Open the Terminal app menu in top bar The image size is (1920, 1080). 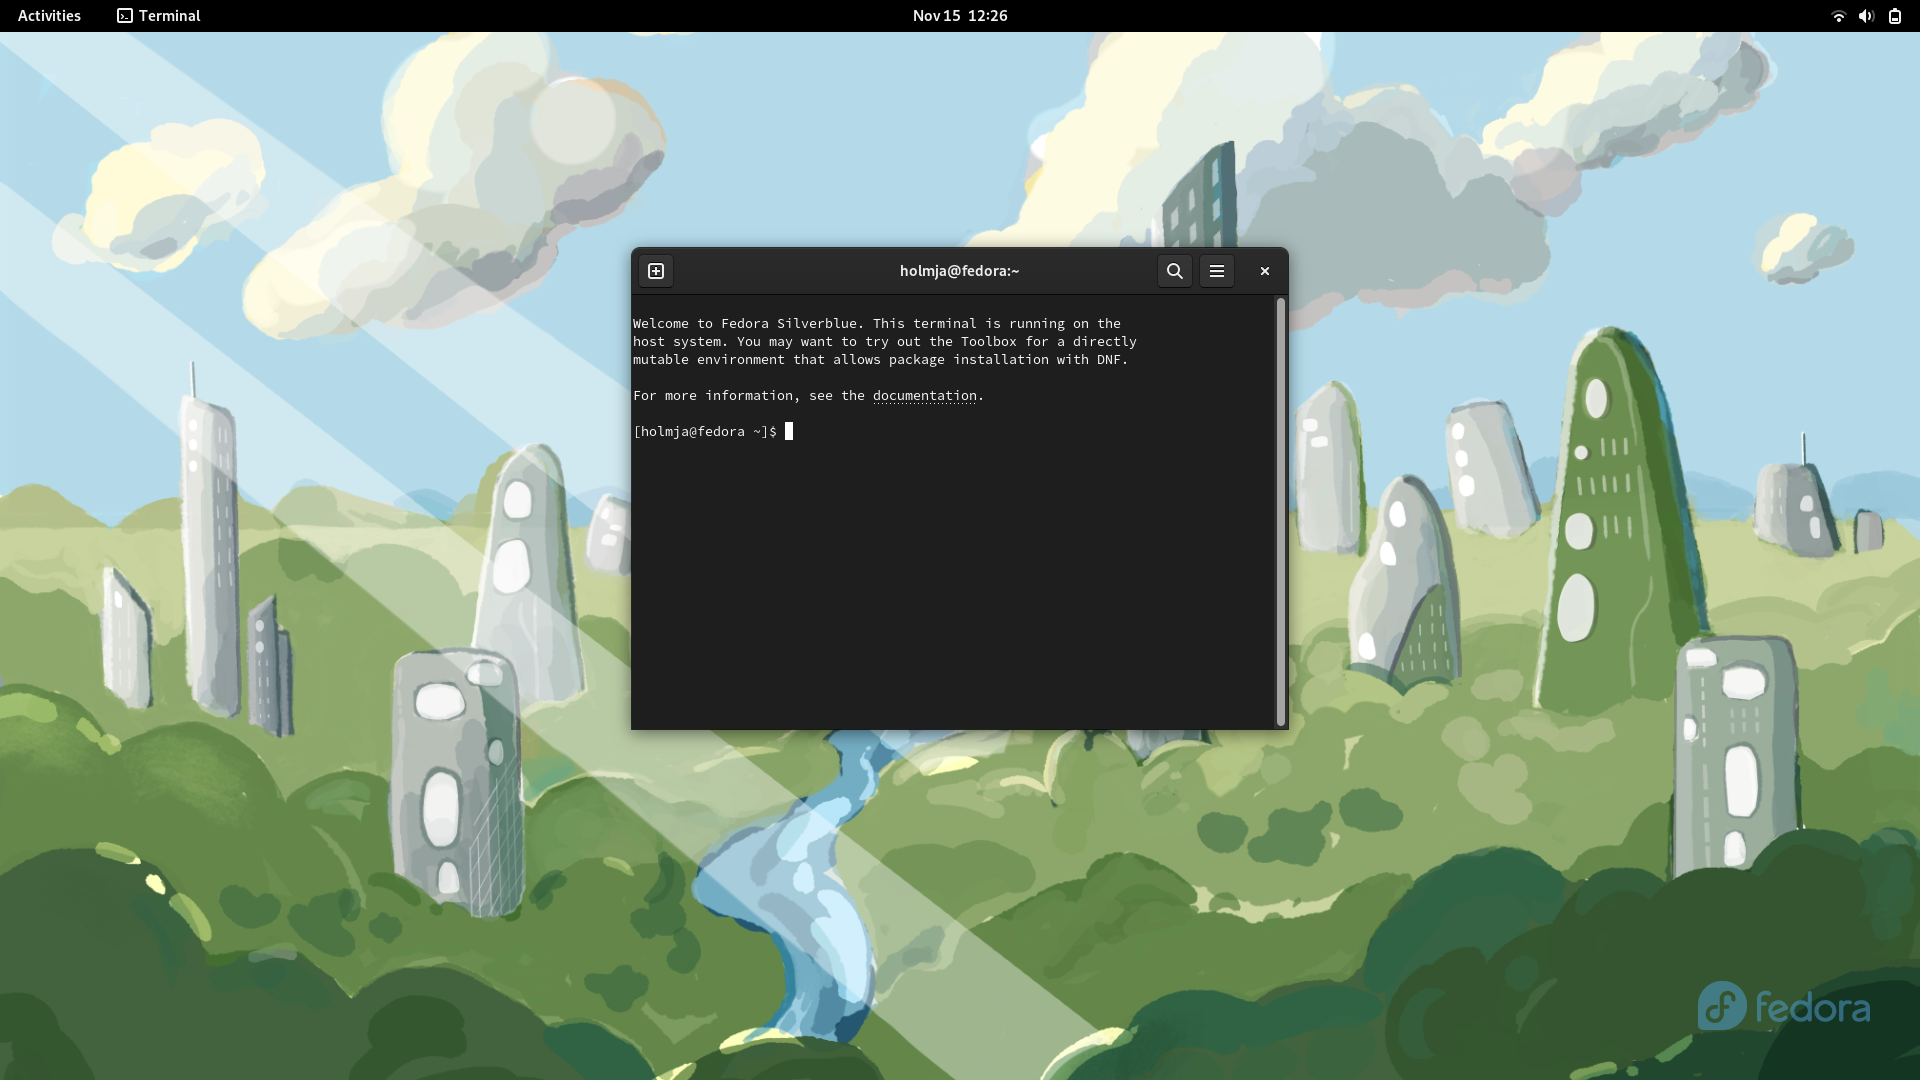pyautogui.click(x=159, y=16)
